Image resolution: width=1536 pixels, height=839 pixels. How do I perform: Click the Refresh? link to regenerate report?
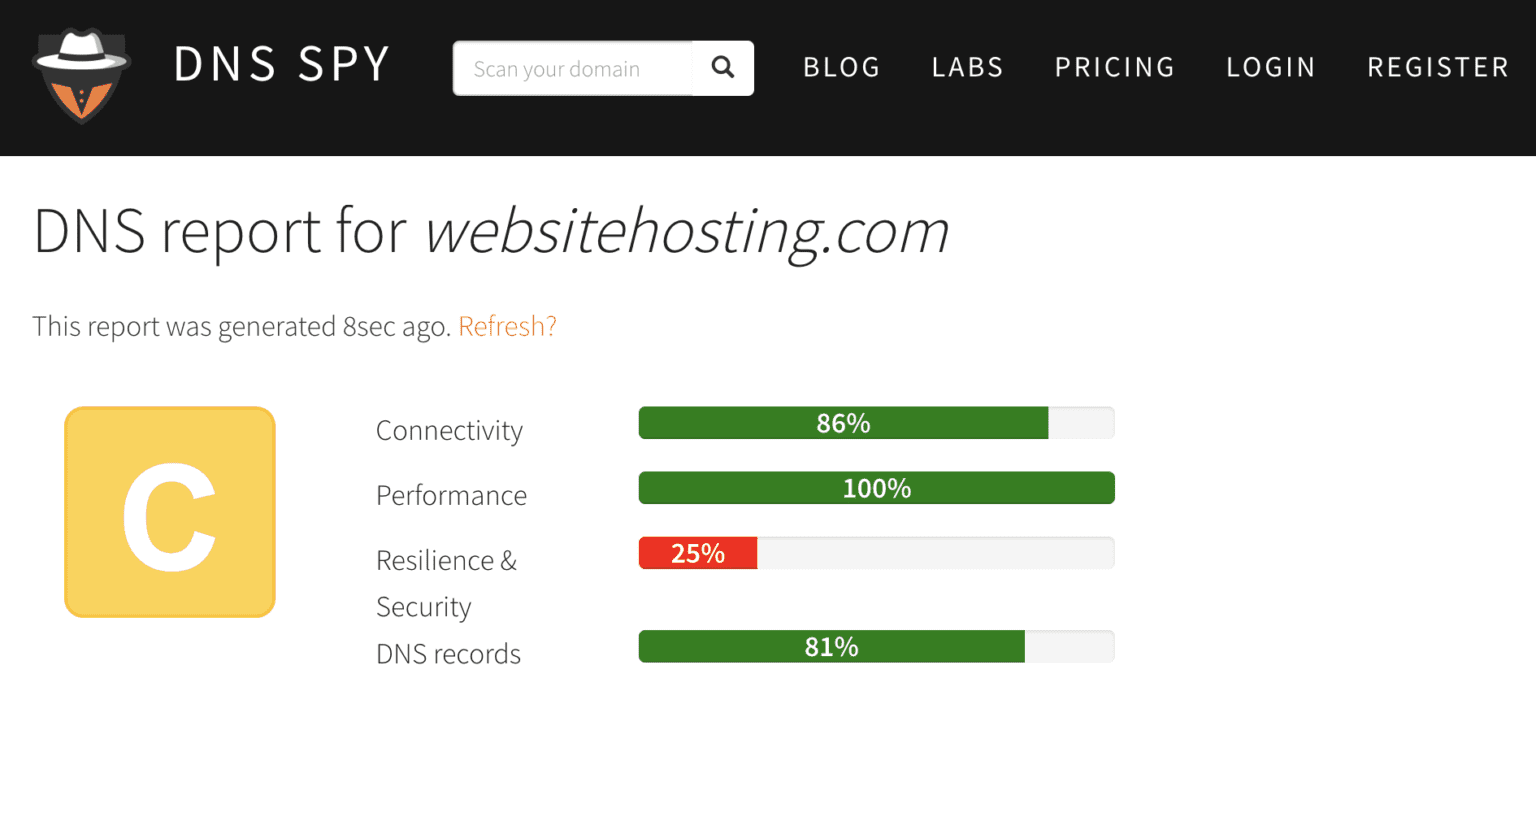click(x=507, y=326)
